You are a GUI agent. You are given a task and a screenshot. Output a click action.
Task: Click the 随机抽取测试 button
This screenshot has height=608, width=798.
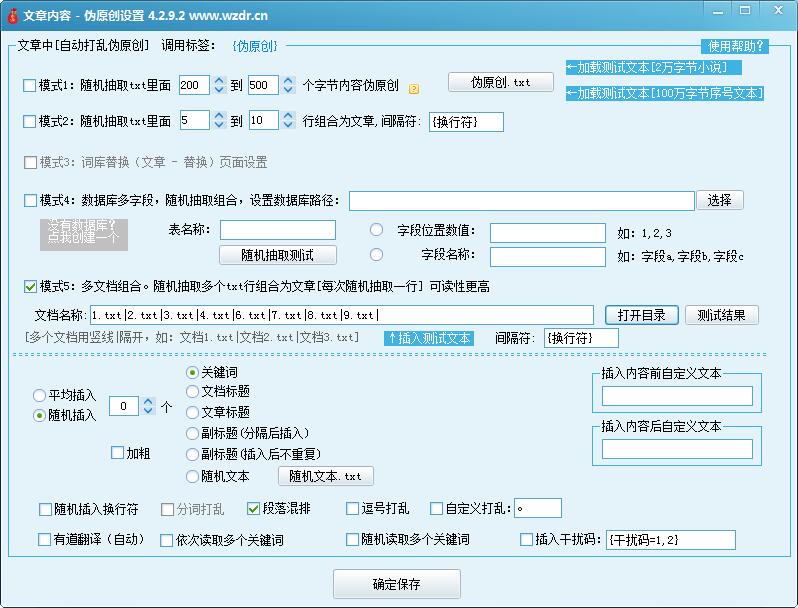click(x=277, y=255)
